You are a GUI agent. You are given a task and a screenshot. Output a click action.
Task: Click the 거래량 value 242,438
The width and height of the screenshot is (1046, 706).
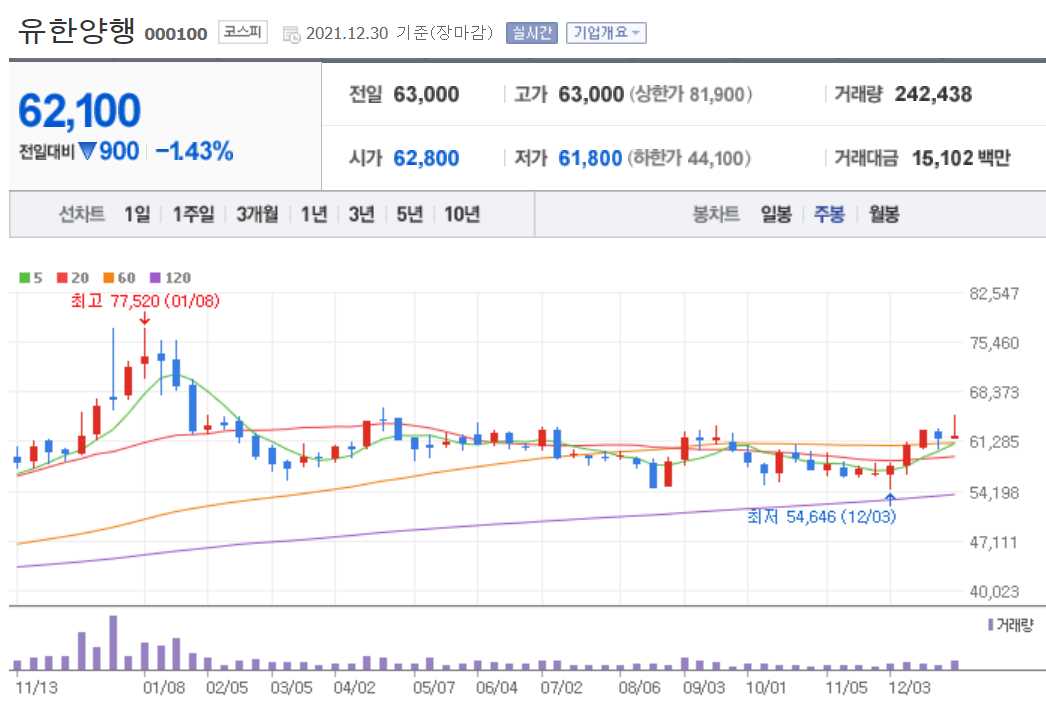933,94
